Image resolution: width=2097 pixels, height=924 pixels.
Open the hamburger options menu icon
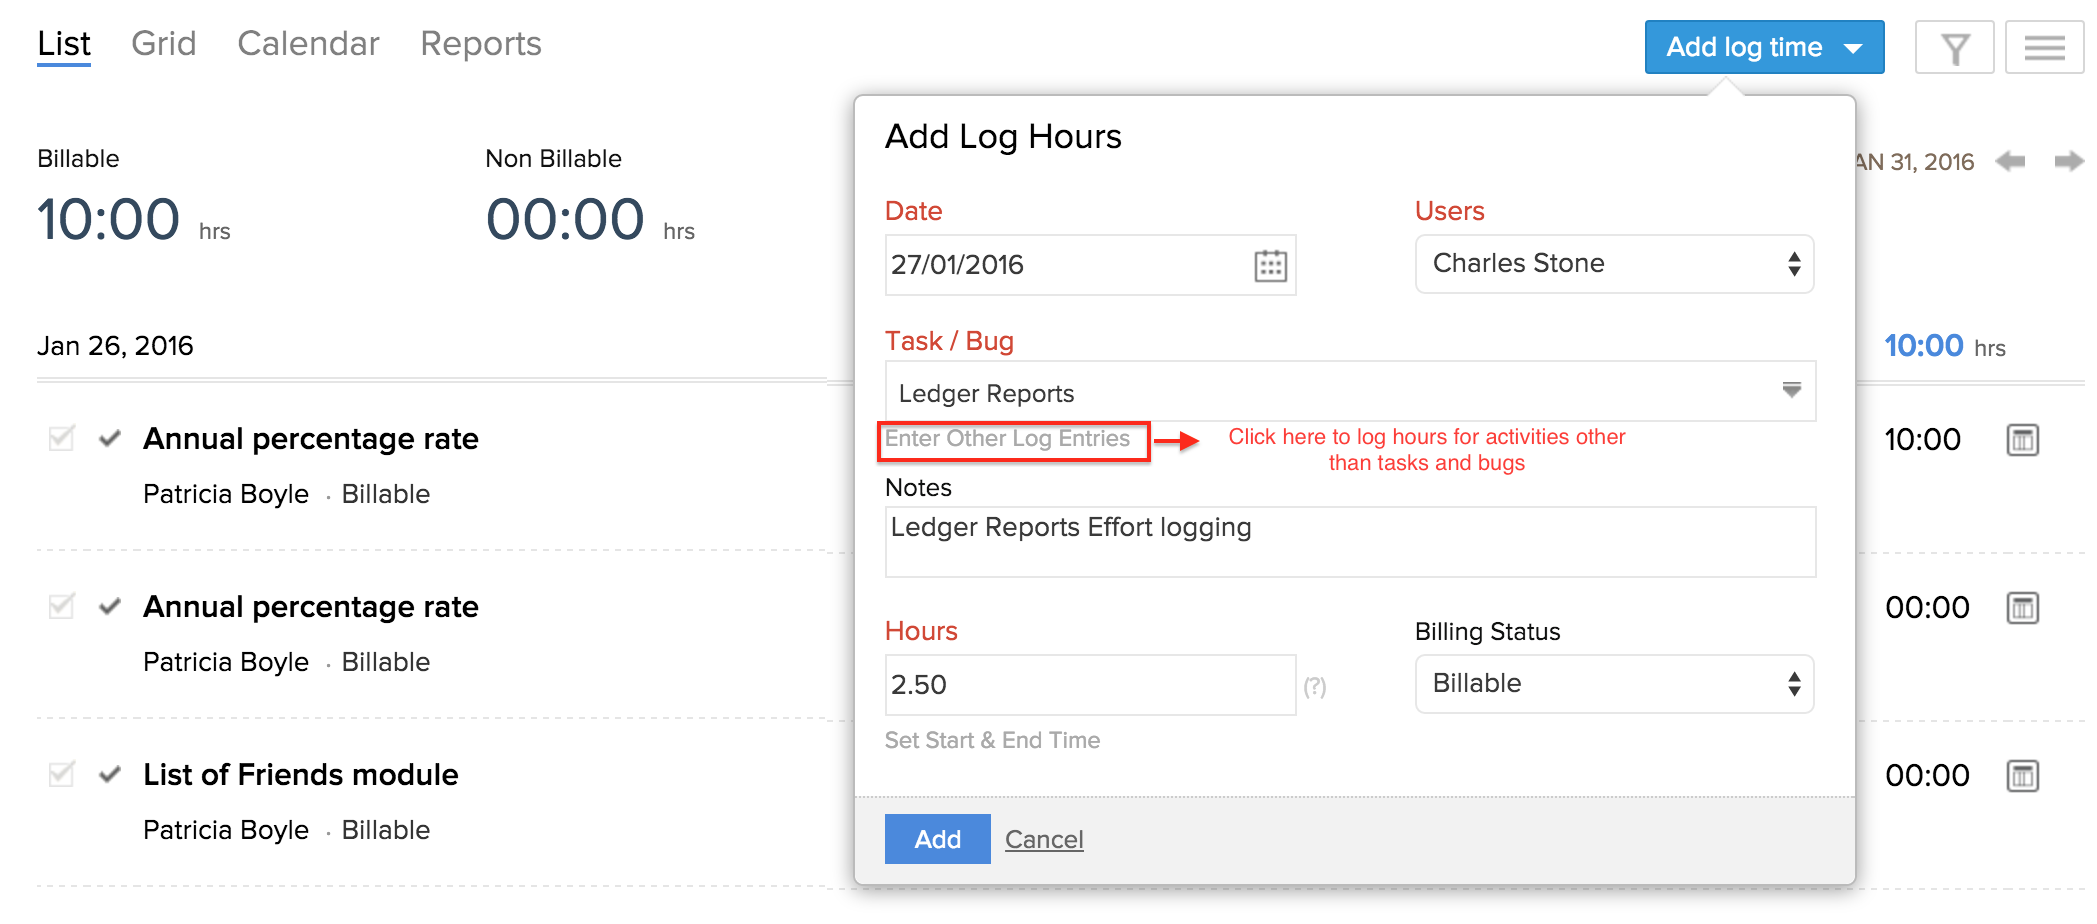(x=2044, y=47)
